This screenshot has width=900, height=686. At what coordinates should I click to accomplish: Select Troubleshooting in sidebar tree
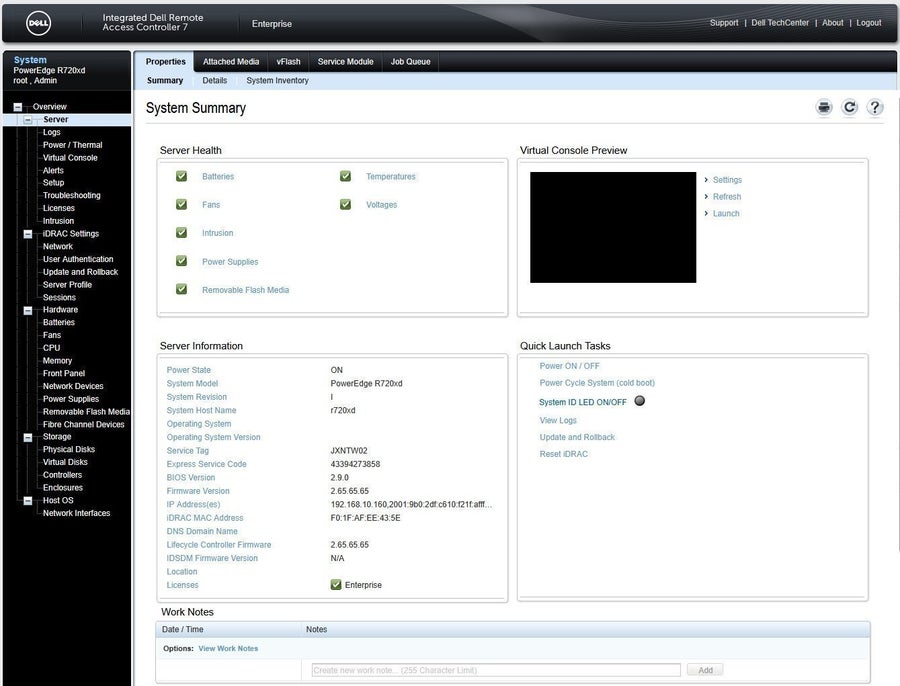pyautogui.click(x=71, y=196)
